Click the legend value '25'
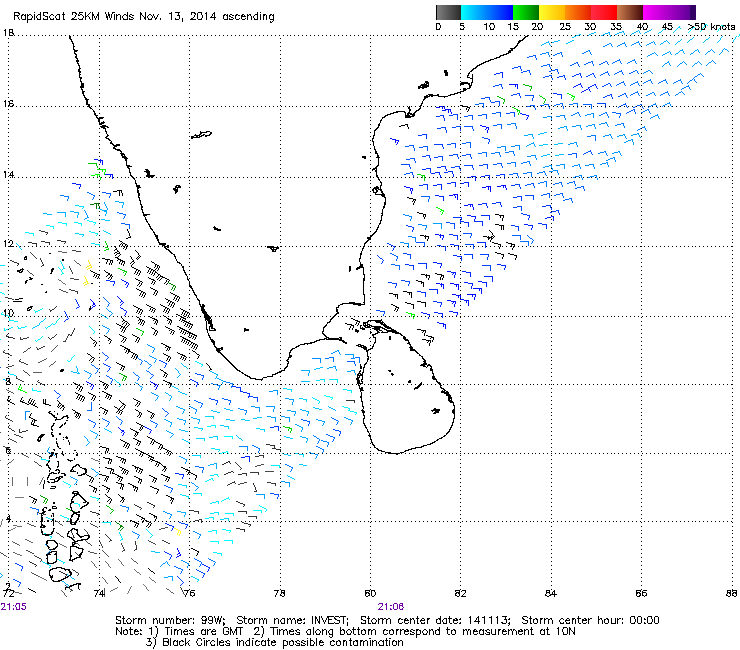 (x=564, y=27)
